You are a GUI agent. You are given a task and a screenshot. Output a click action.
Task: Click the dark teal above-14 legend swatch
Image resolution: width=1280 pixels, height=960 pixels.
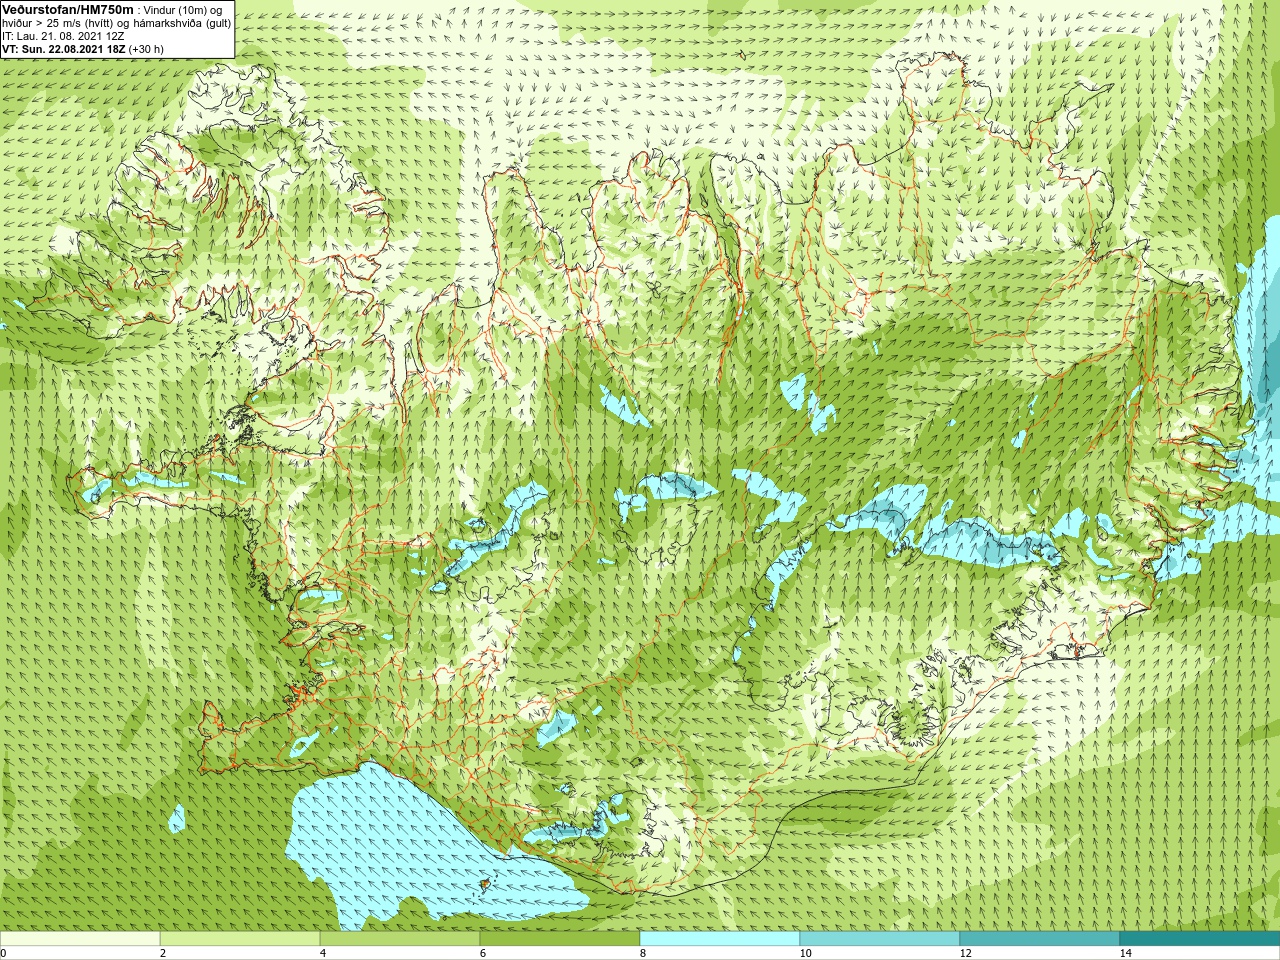click(1200, 939)
